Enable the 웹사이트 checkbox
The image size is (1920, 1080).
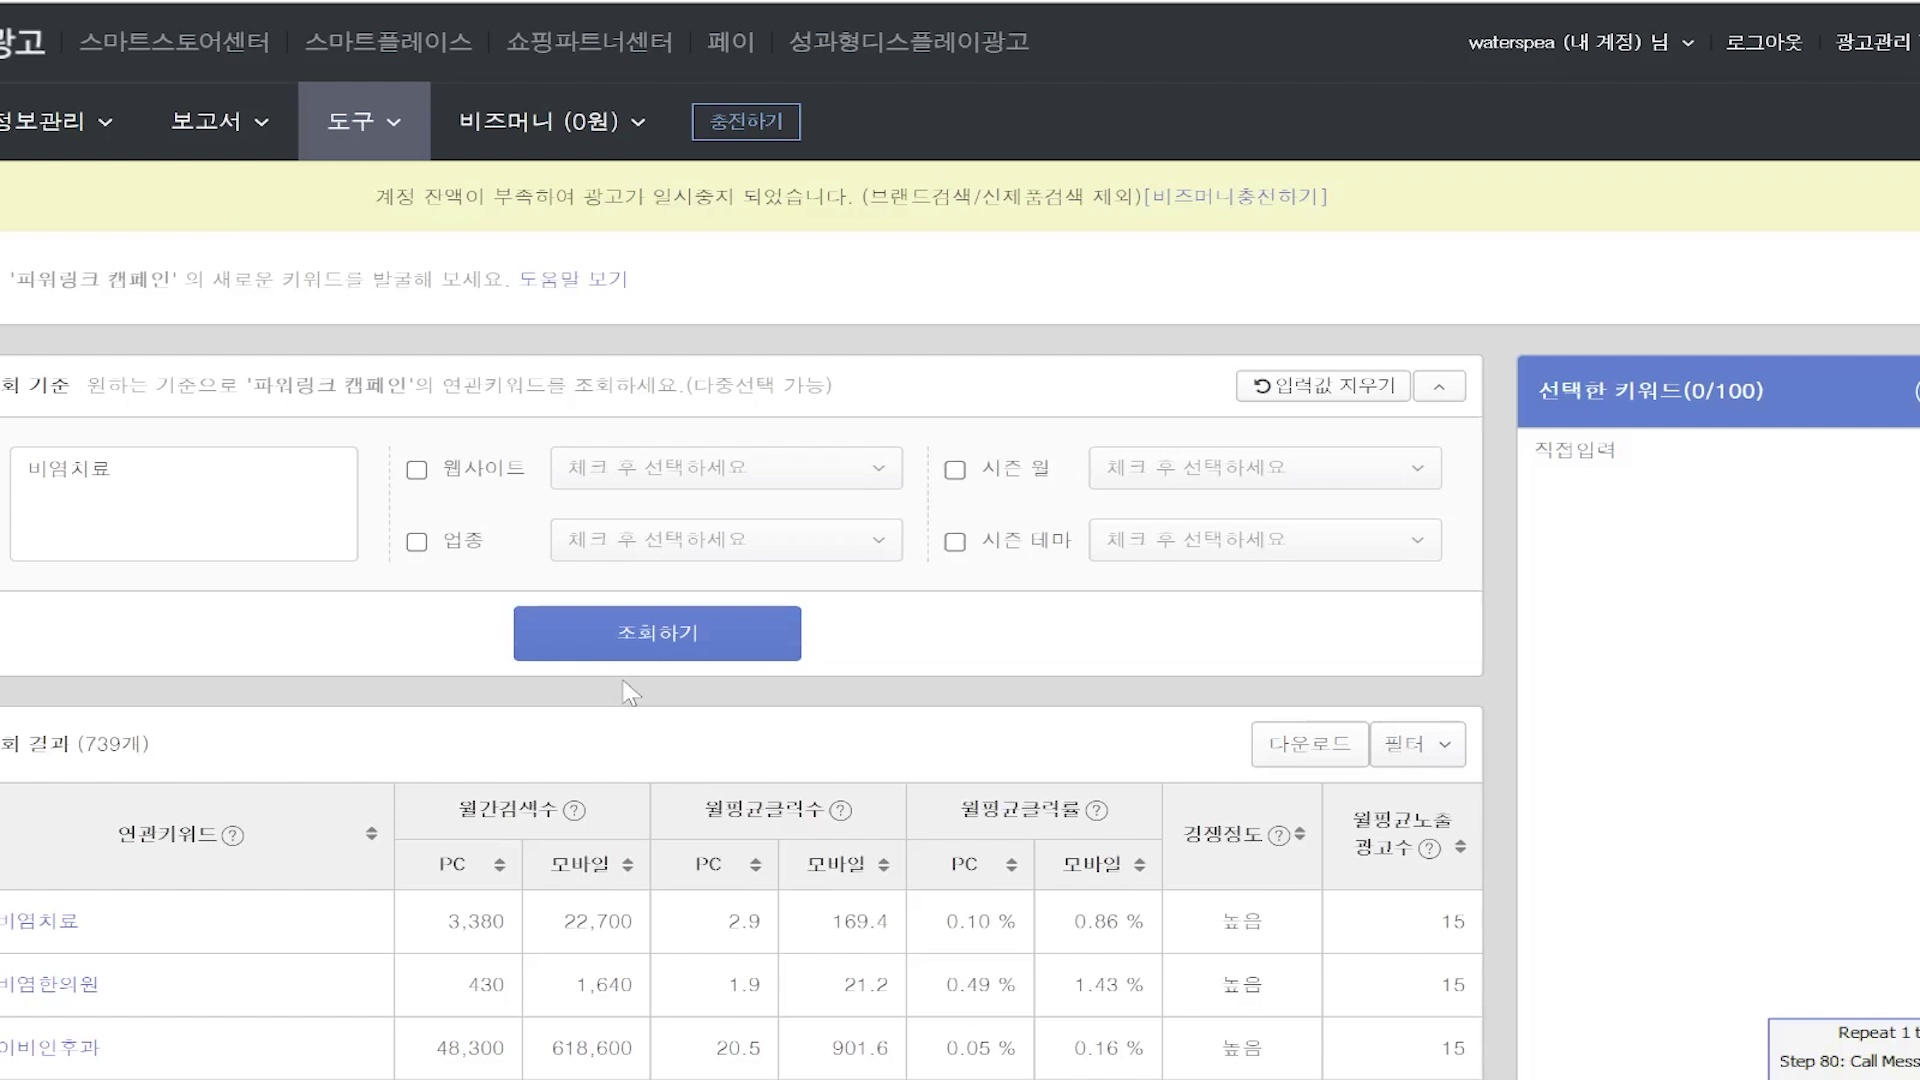[x=417, y=470]
